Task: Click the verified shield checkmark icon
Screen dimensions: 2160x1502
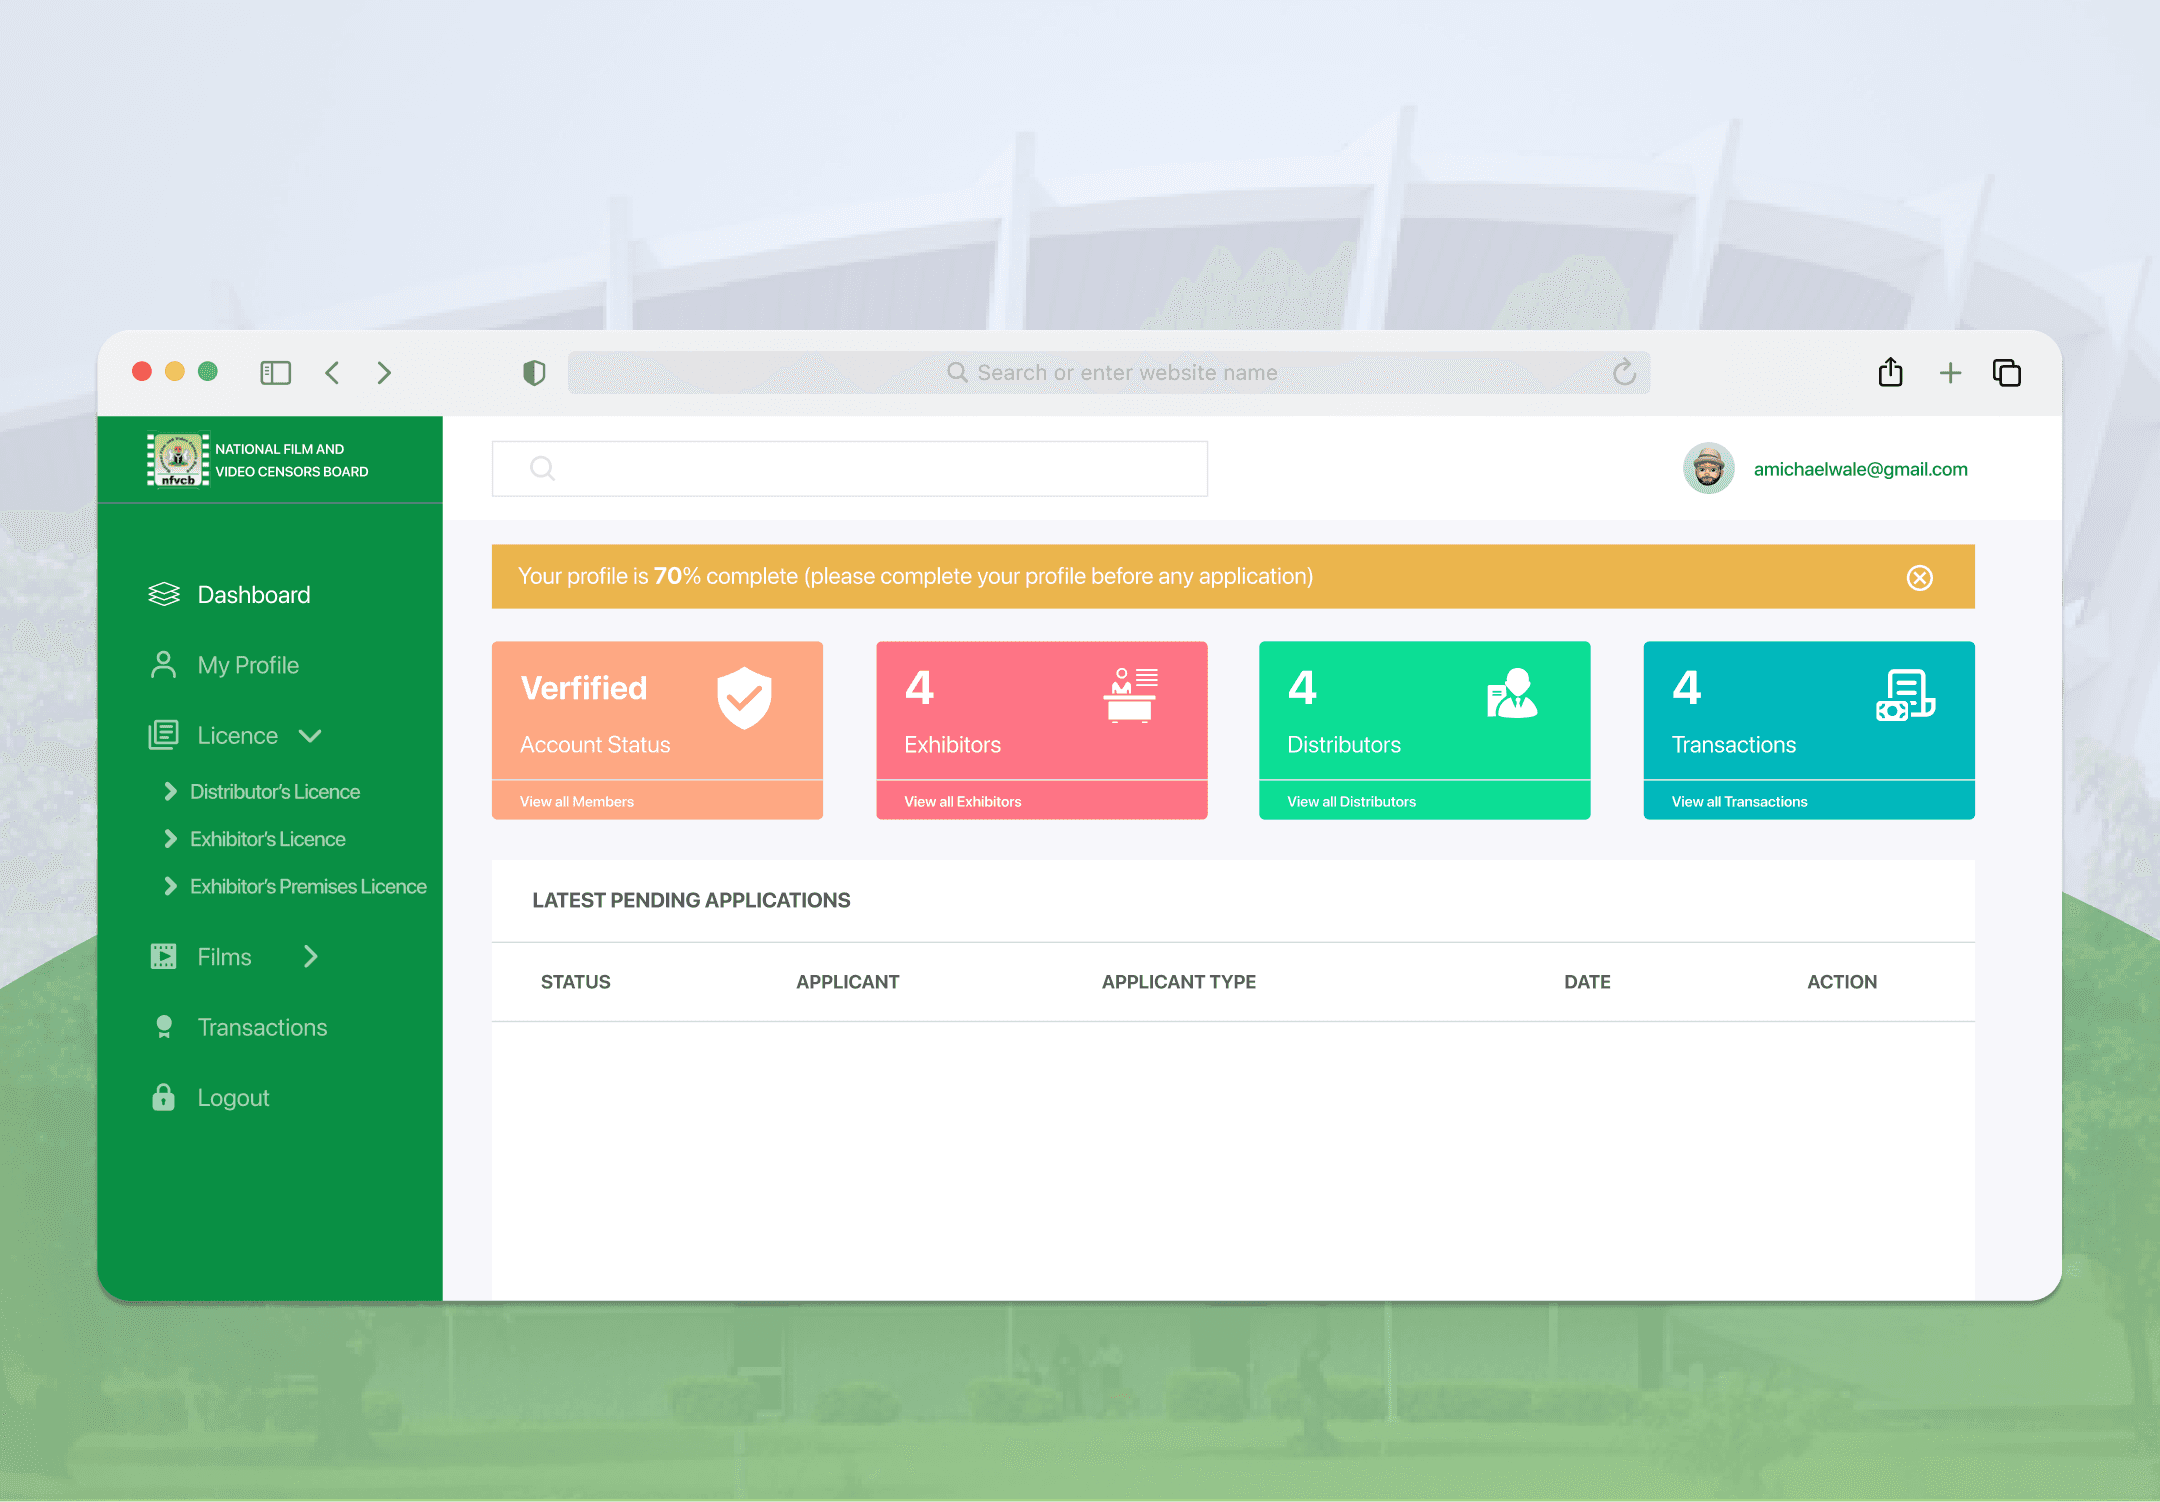Action: click(x=744, y=698)
